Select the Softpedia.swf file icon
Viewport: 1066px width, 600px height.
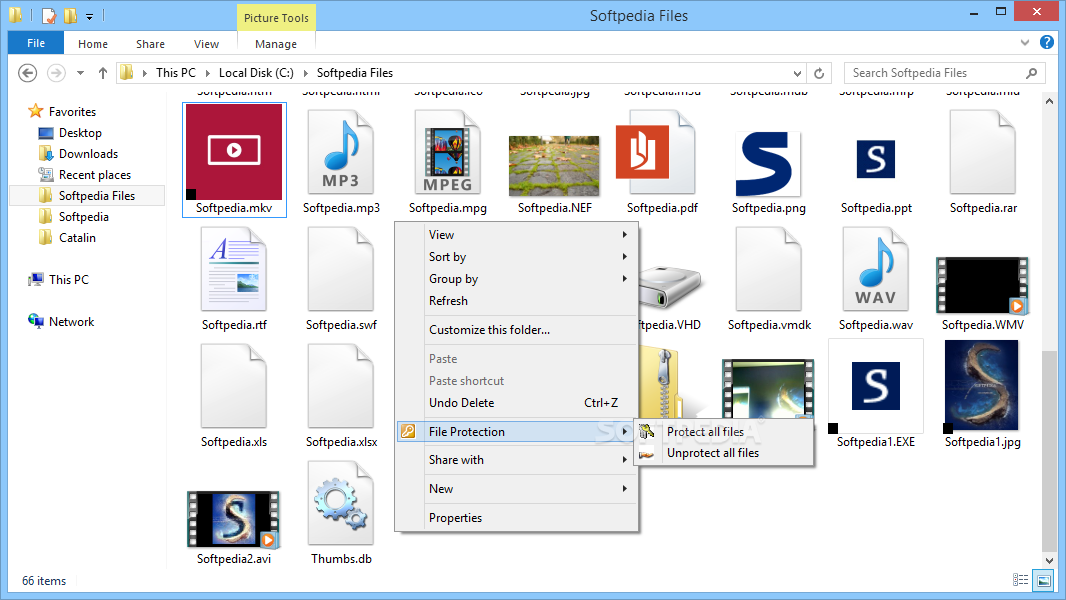[341, 270]
